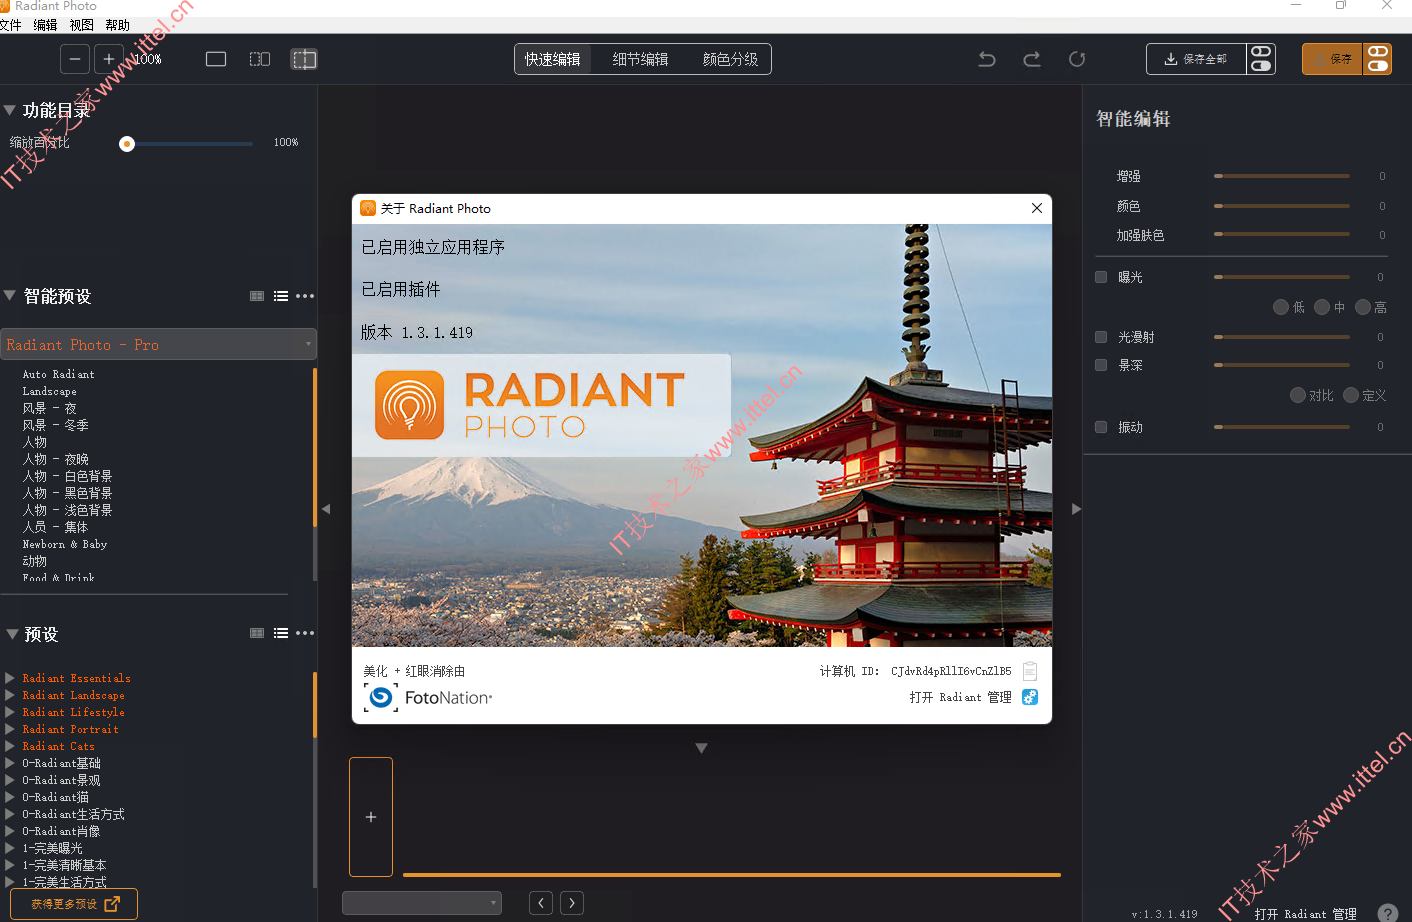
Task: Adjust the 缩放百分比 zoom slider
Action: pyautogui.click(x=186, y=144)
